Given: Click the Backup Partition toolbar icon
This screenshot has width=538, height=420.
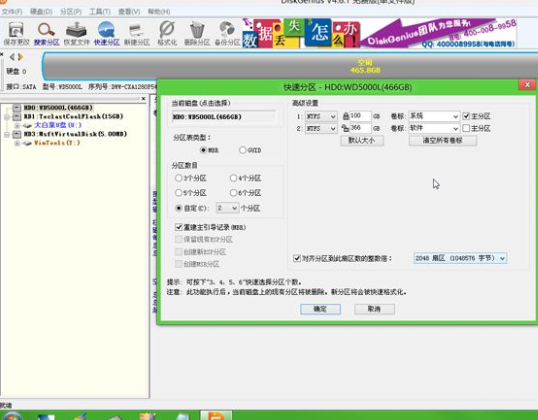Looking at the screenshot, I should (x=227, y=33).
